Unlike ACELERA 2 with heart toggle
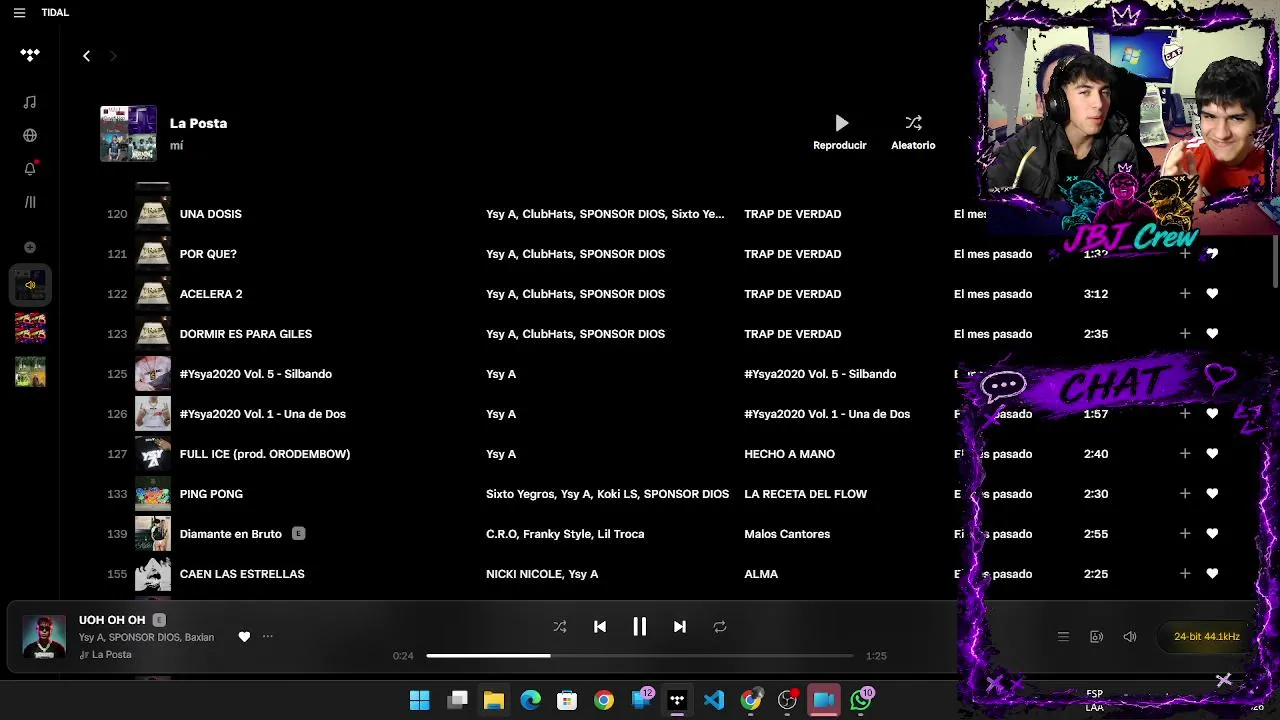1280x720 pixels. pos(1212,294)
